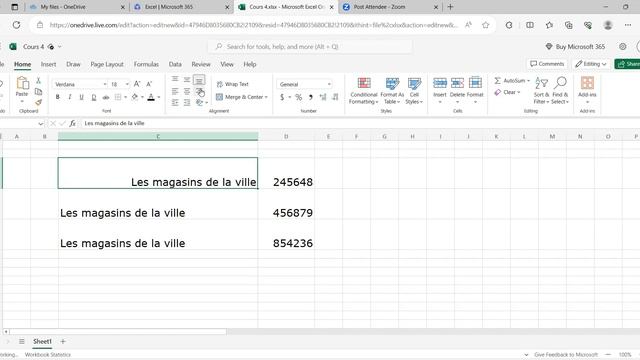Click Increase Decimal icon

pos(323,97)
